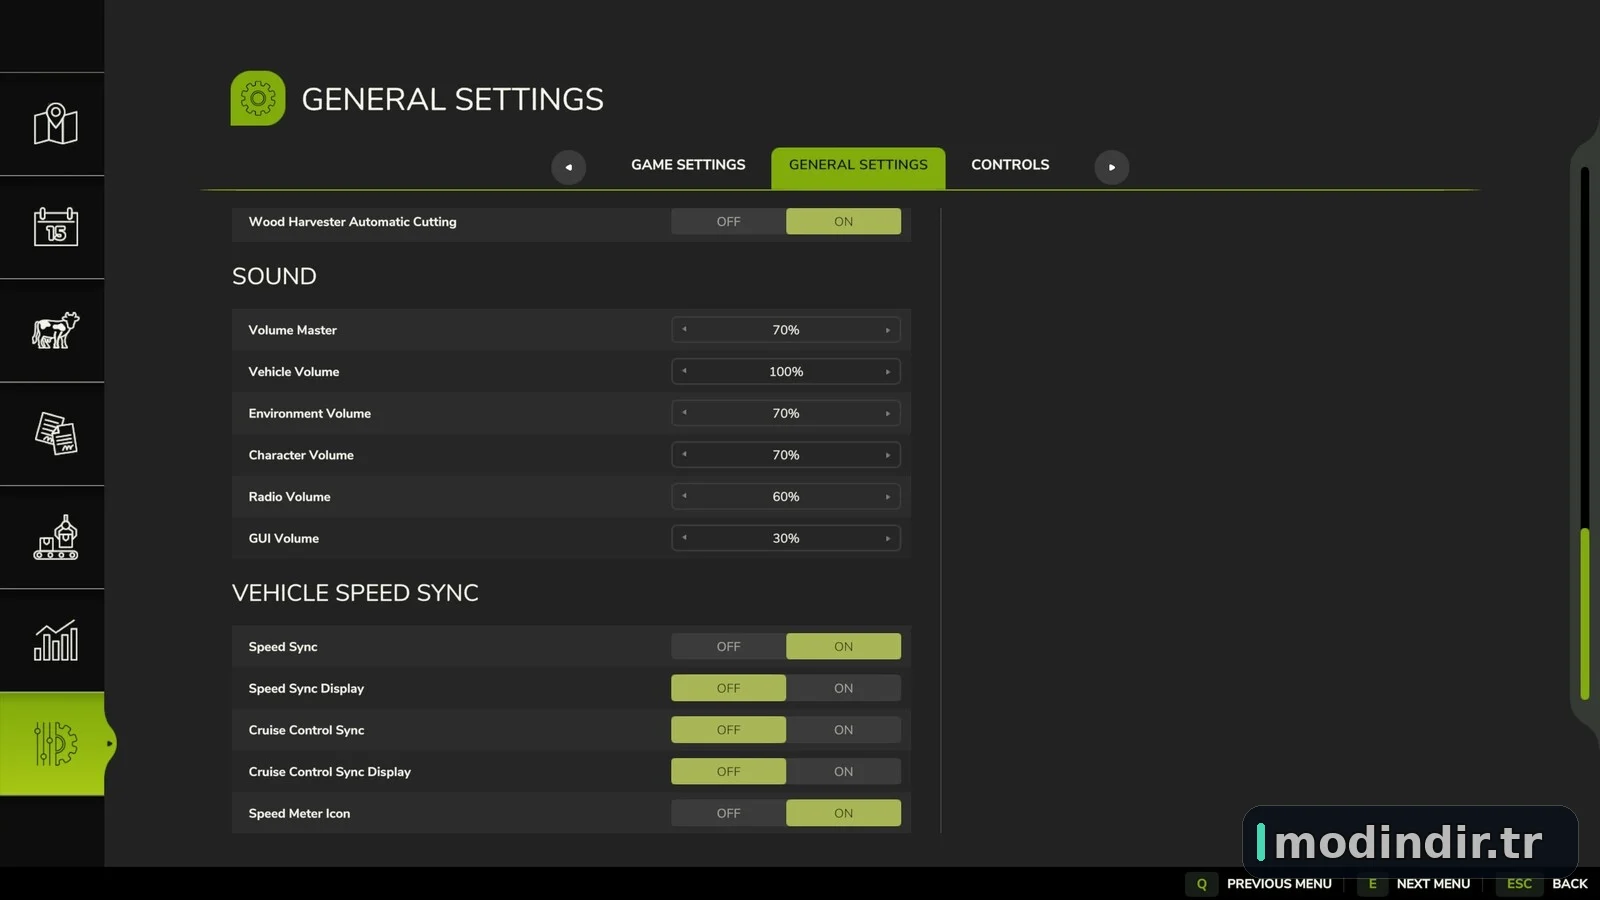The height and width of the screenshot is (900, 1600).
Task: Set Cruise Control Sync Display to OFF
Action: pos(728,772)
